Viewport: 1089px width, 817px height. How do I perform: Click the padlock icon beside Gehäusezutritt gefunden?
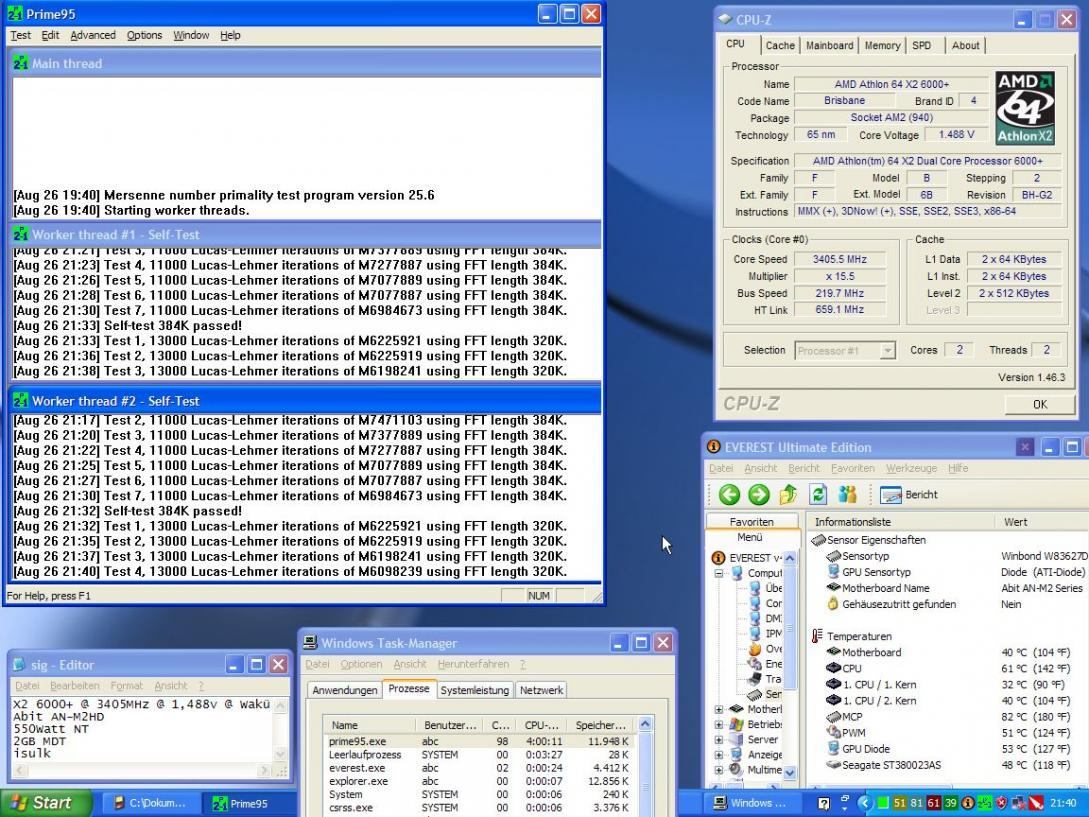coord(833,604)
